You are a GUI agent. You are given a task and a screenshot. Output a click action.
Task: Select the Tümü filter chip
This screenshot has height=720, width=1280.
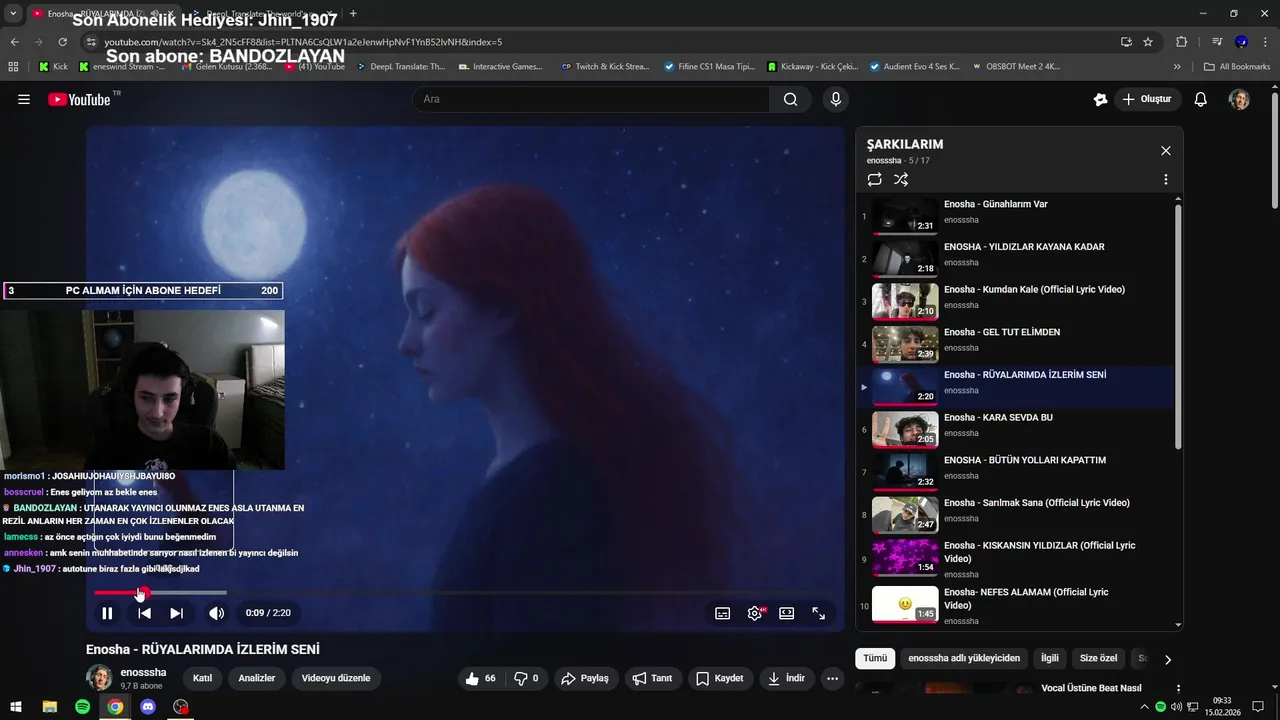coord(875,658)
